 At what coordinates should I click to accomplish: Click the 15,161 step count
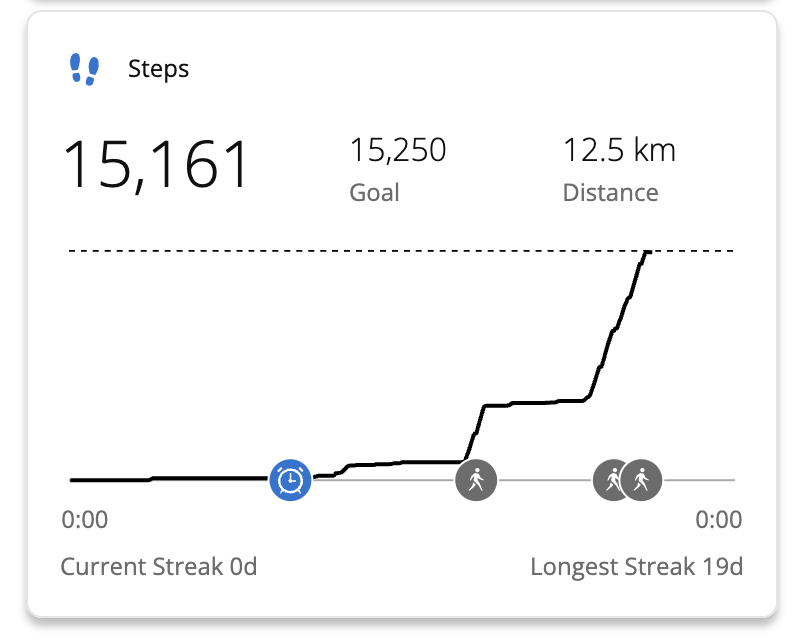(x=156, y=165)
